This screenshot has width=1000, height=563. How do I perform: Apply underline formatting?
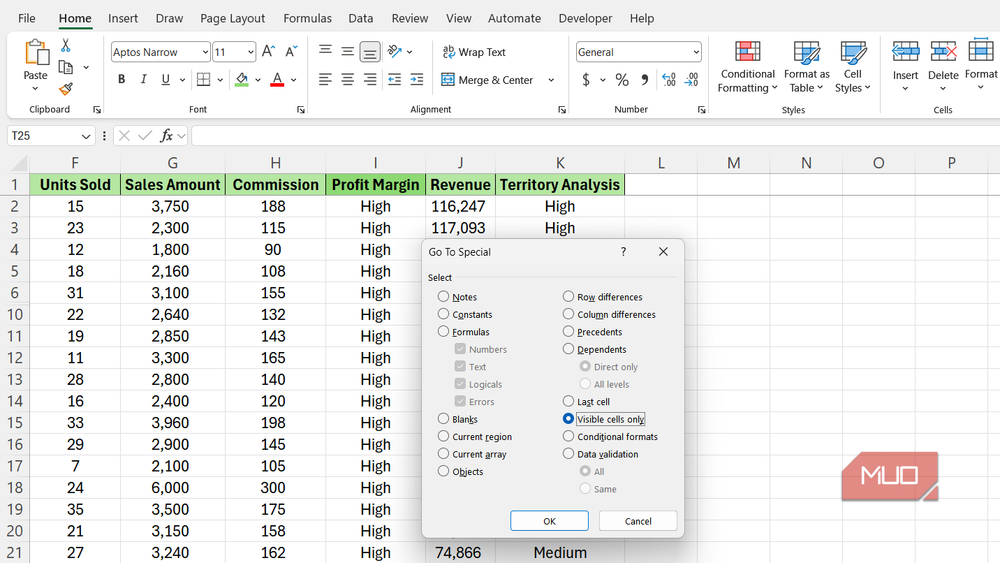(166, 80)
